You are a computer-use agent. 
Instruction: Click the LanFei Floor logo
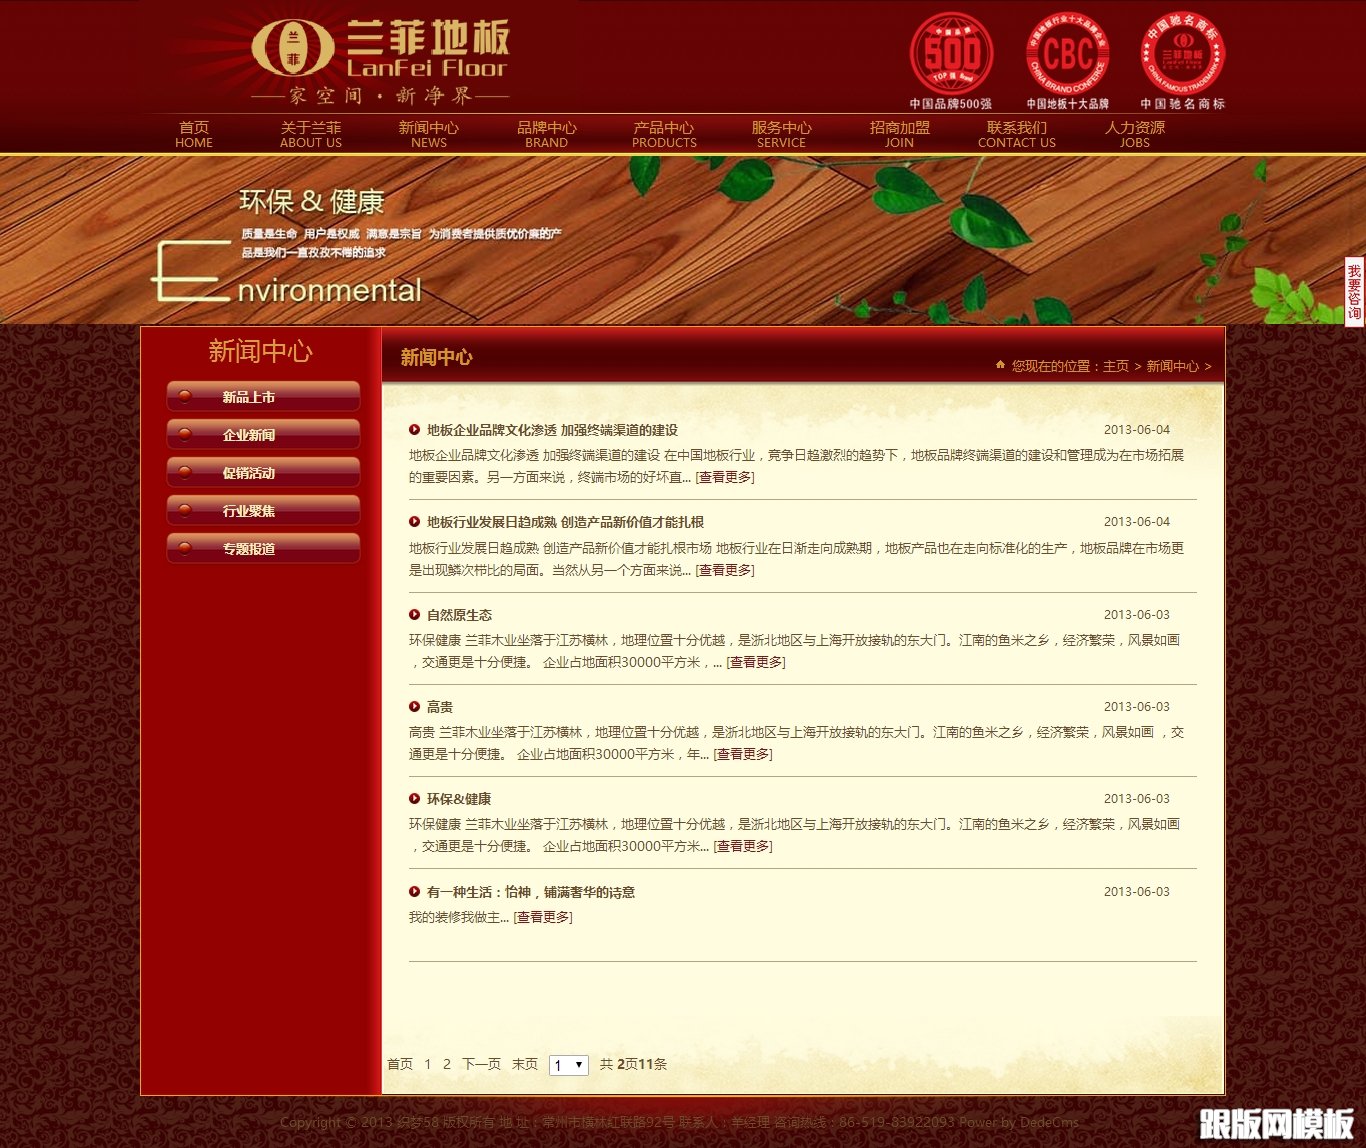(380, 61)
